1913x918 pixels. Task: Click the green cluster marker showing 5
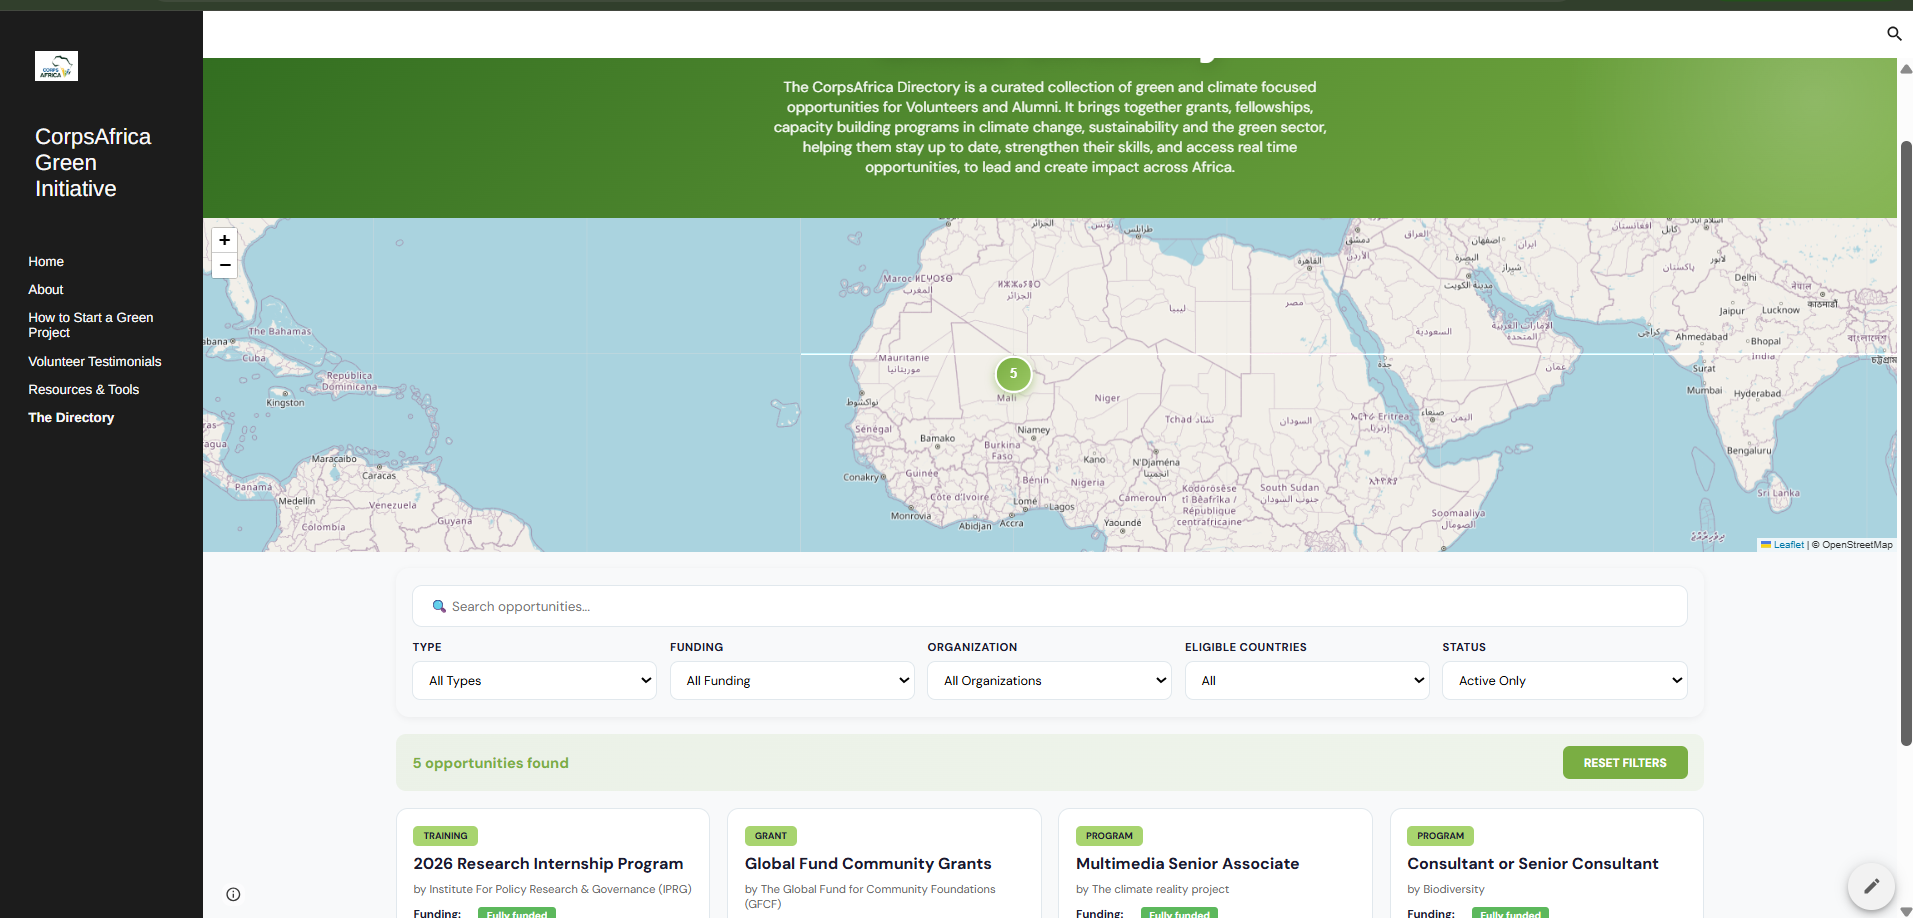coord(1013,374)
